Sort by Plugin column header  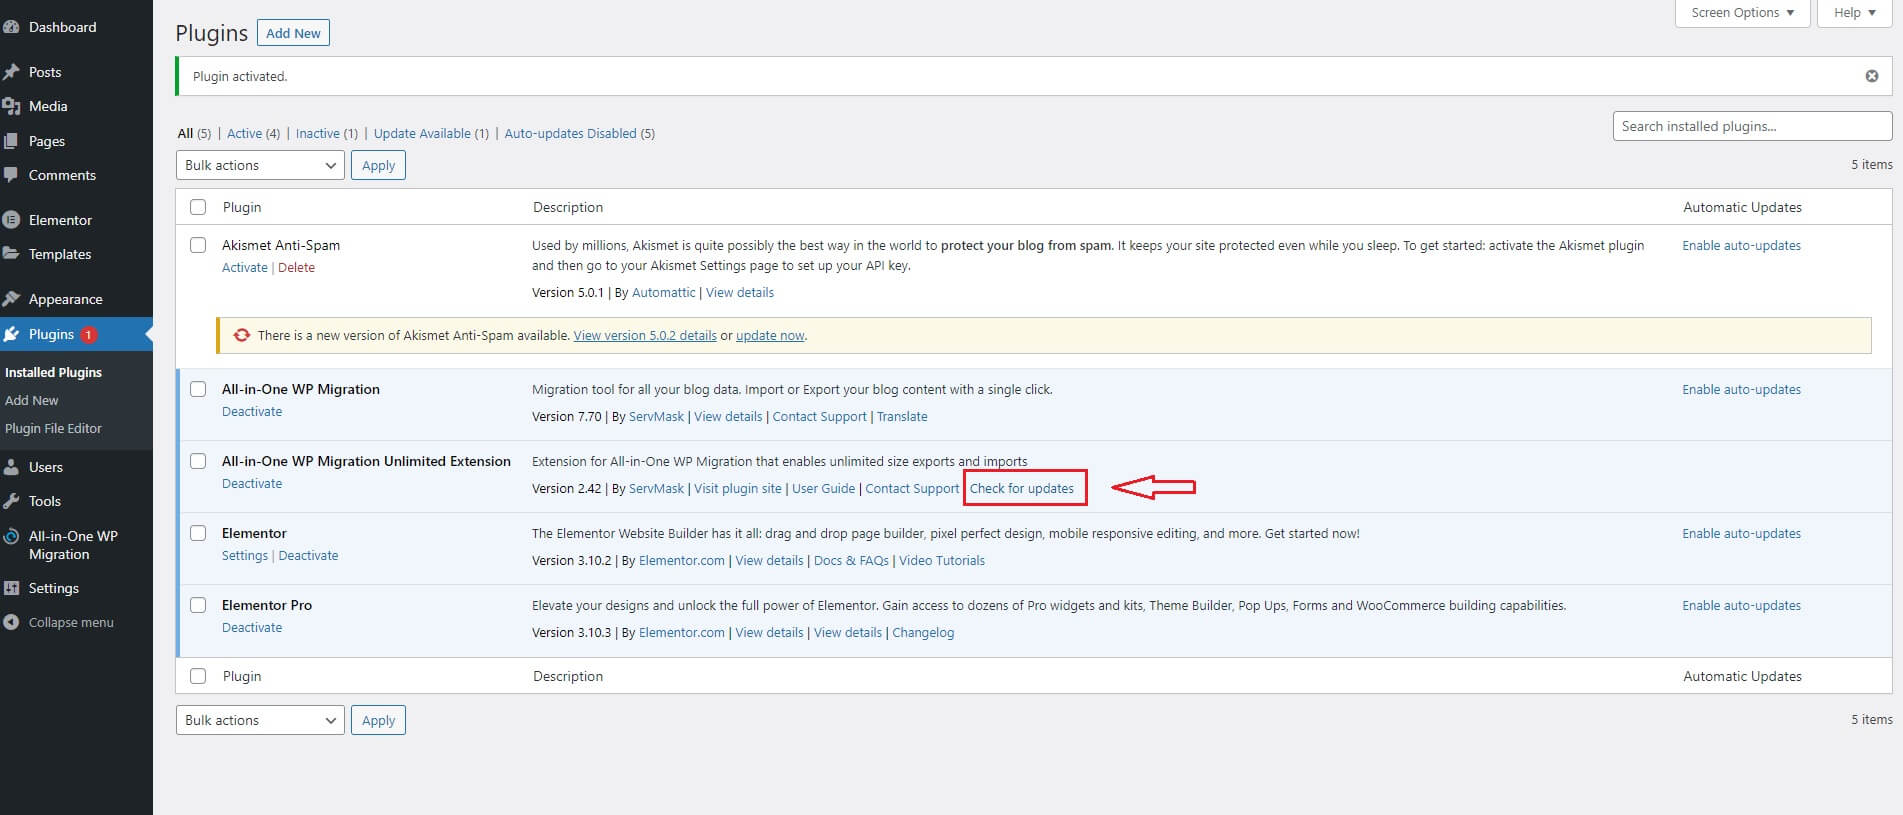coord(242,207)
